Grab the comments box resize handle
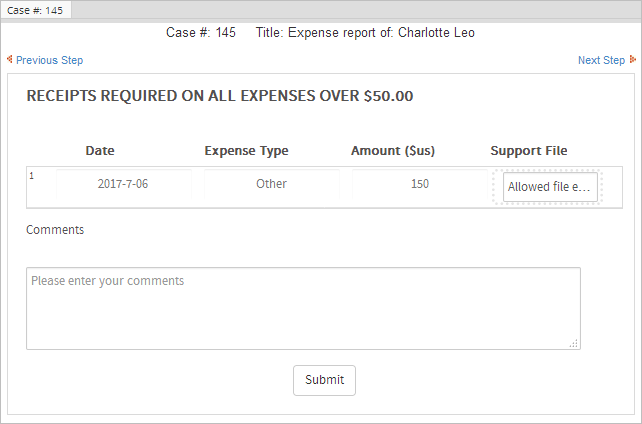The height and width of the screenshot is (424, 642). [x=574, y=343]
